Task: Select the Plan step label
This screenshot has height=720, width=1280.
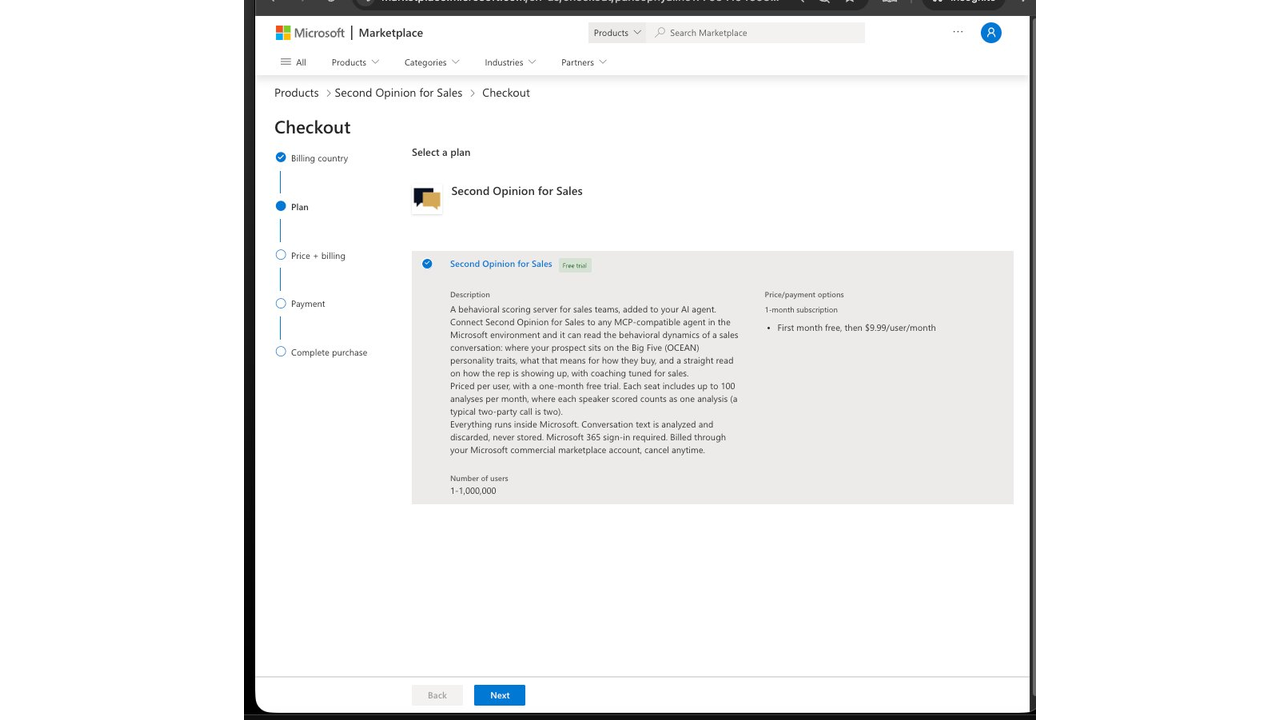Action: [x=300, y=207]
